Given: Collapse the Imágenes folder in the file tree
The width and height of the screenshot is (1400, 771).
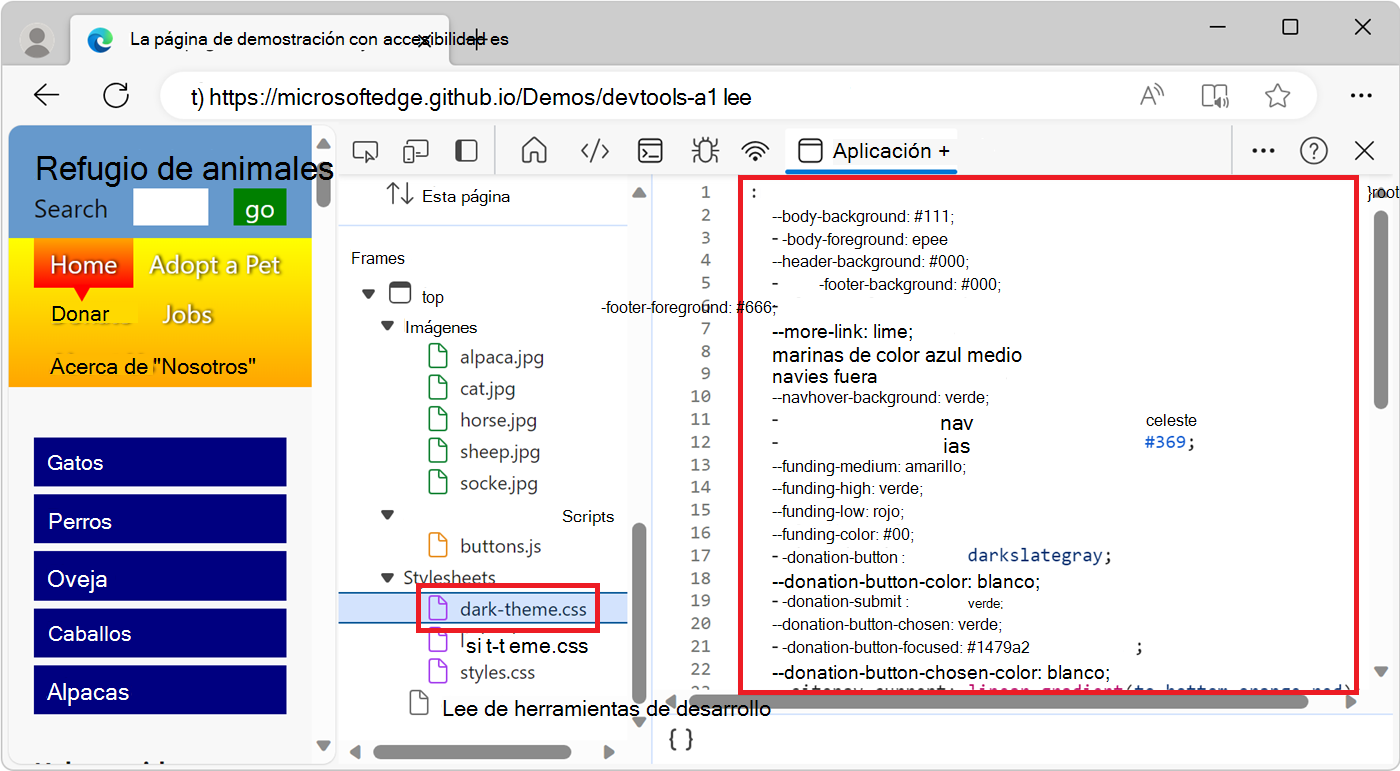Looking at the screenshot, I should 388,326.
